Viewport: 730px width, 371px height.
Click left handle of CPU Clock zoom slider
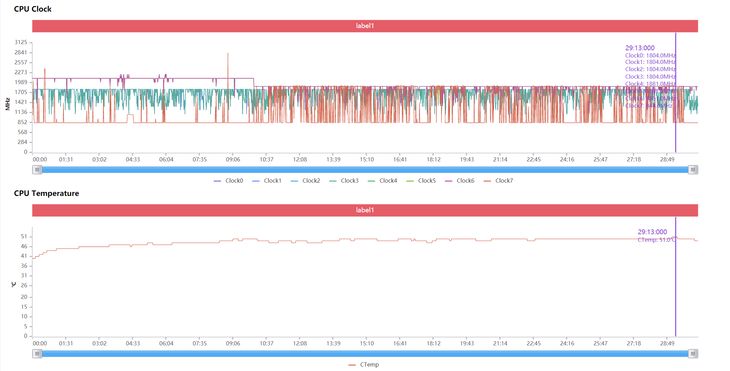point(37,170)
